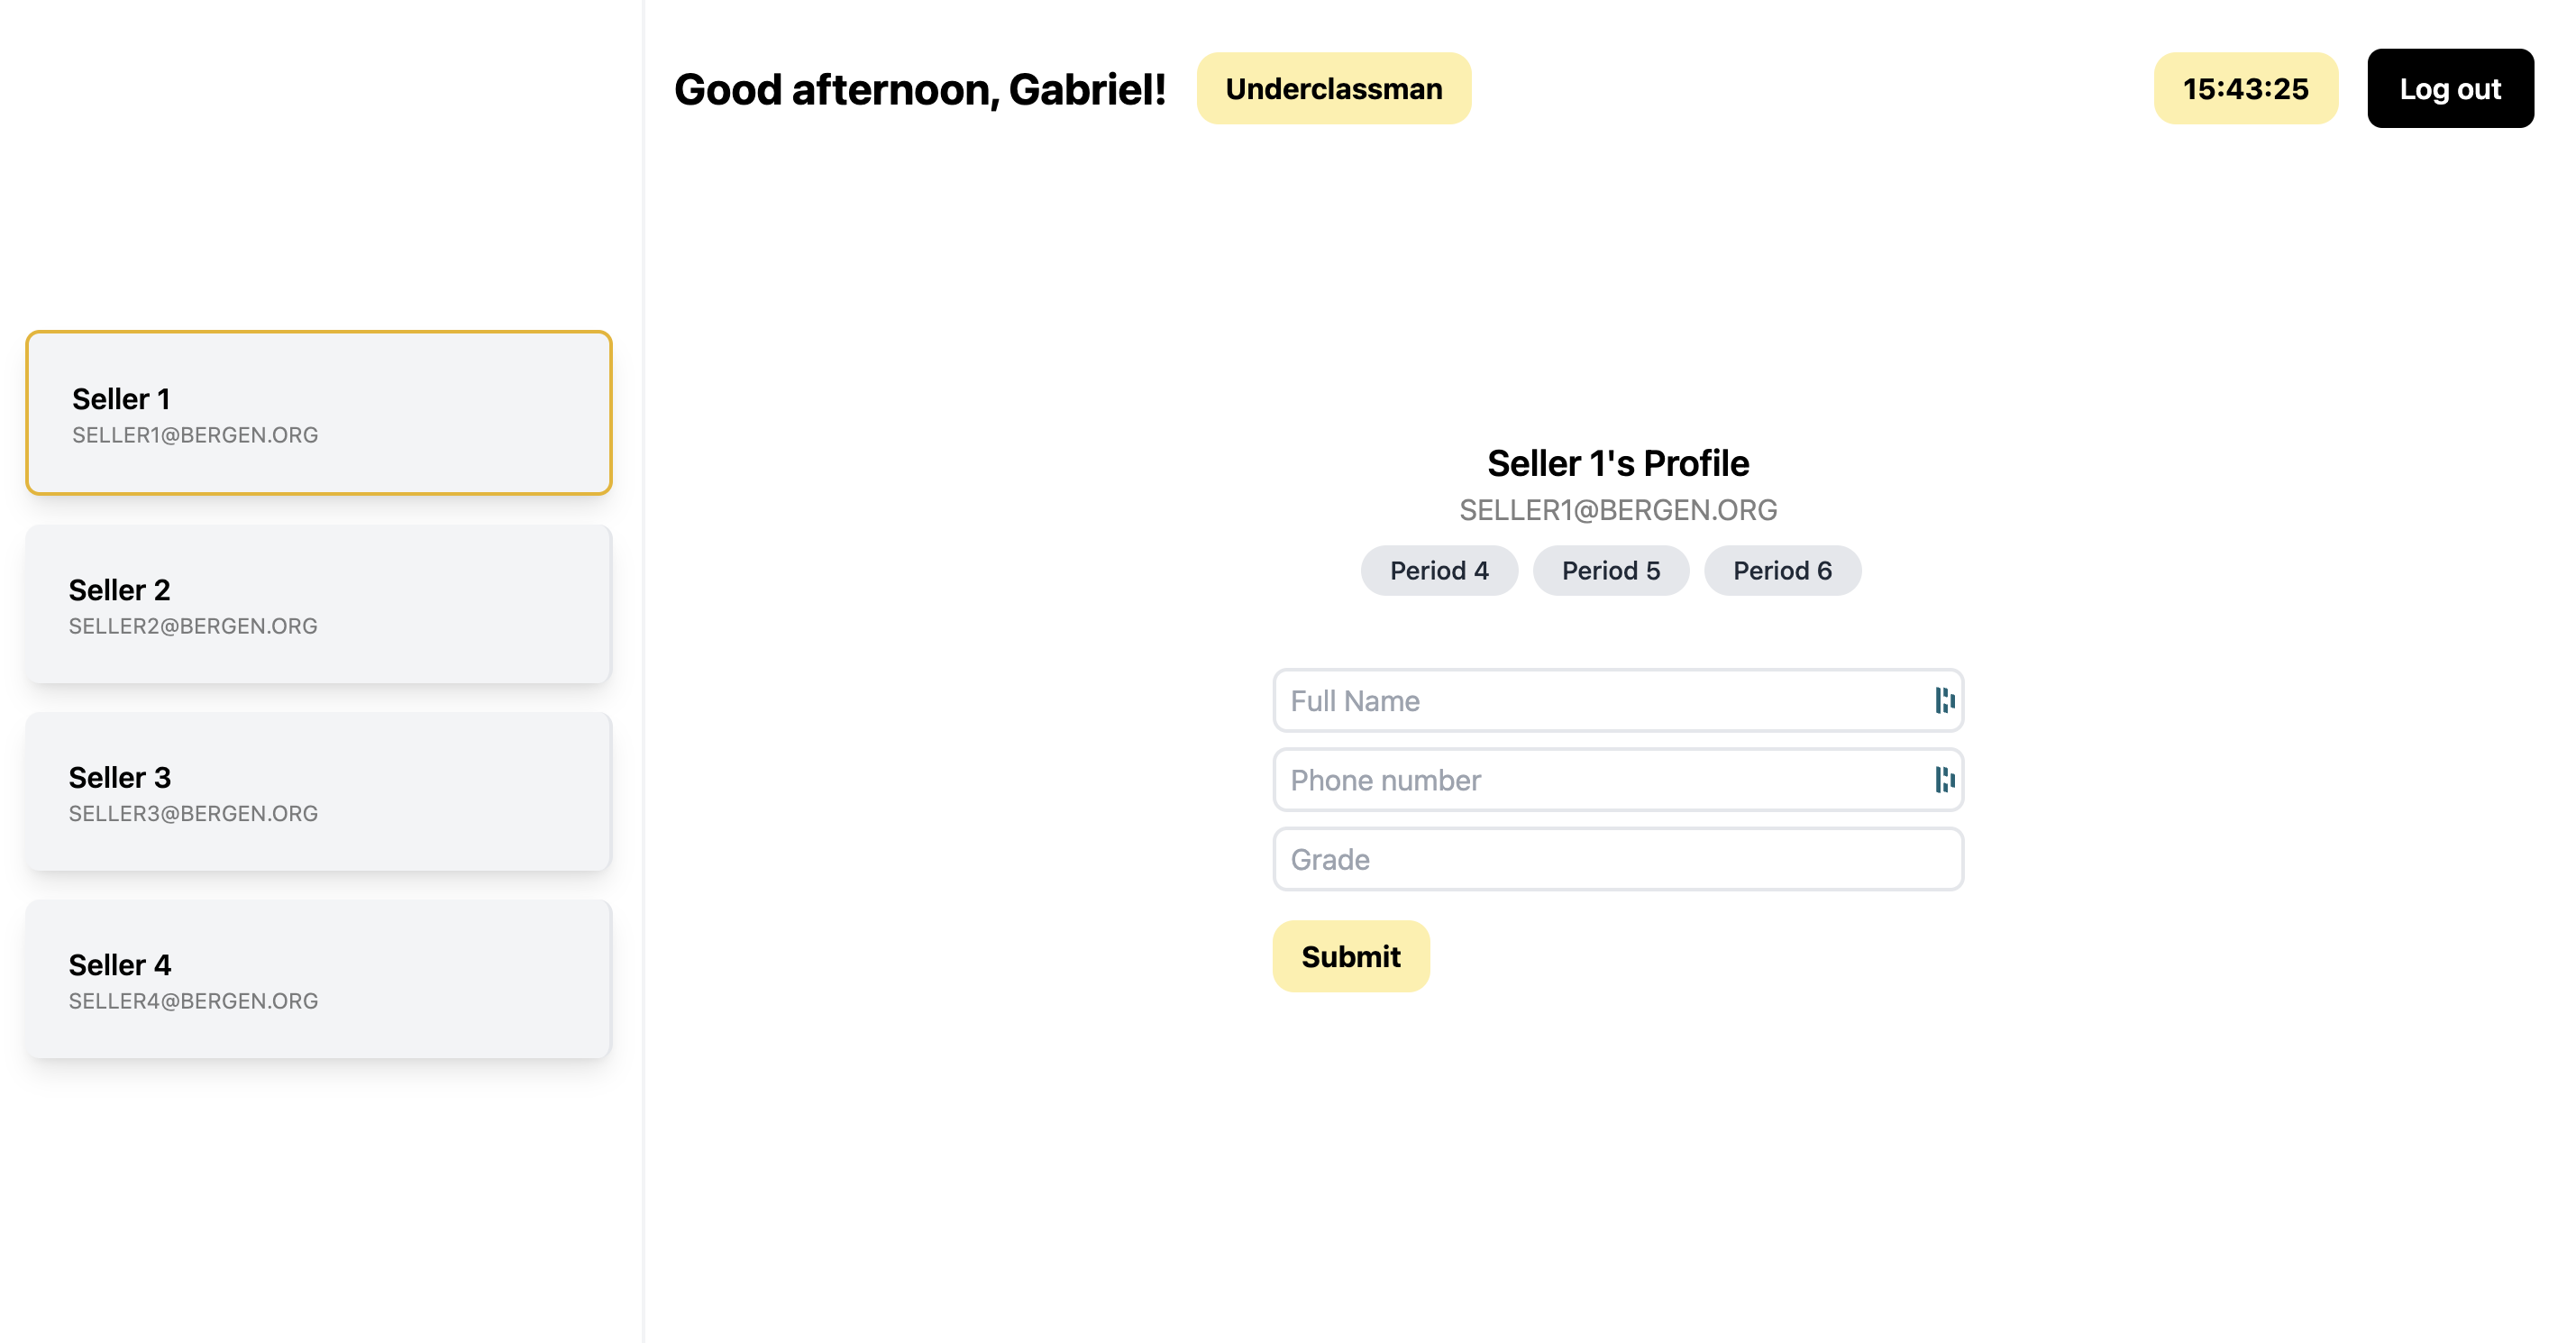
Task: Focus the Full Name input field
Action: click(1618, 701)
